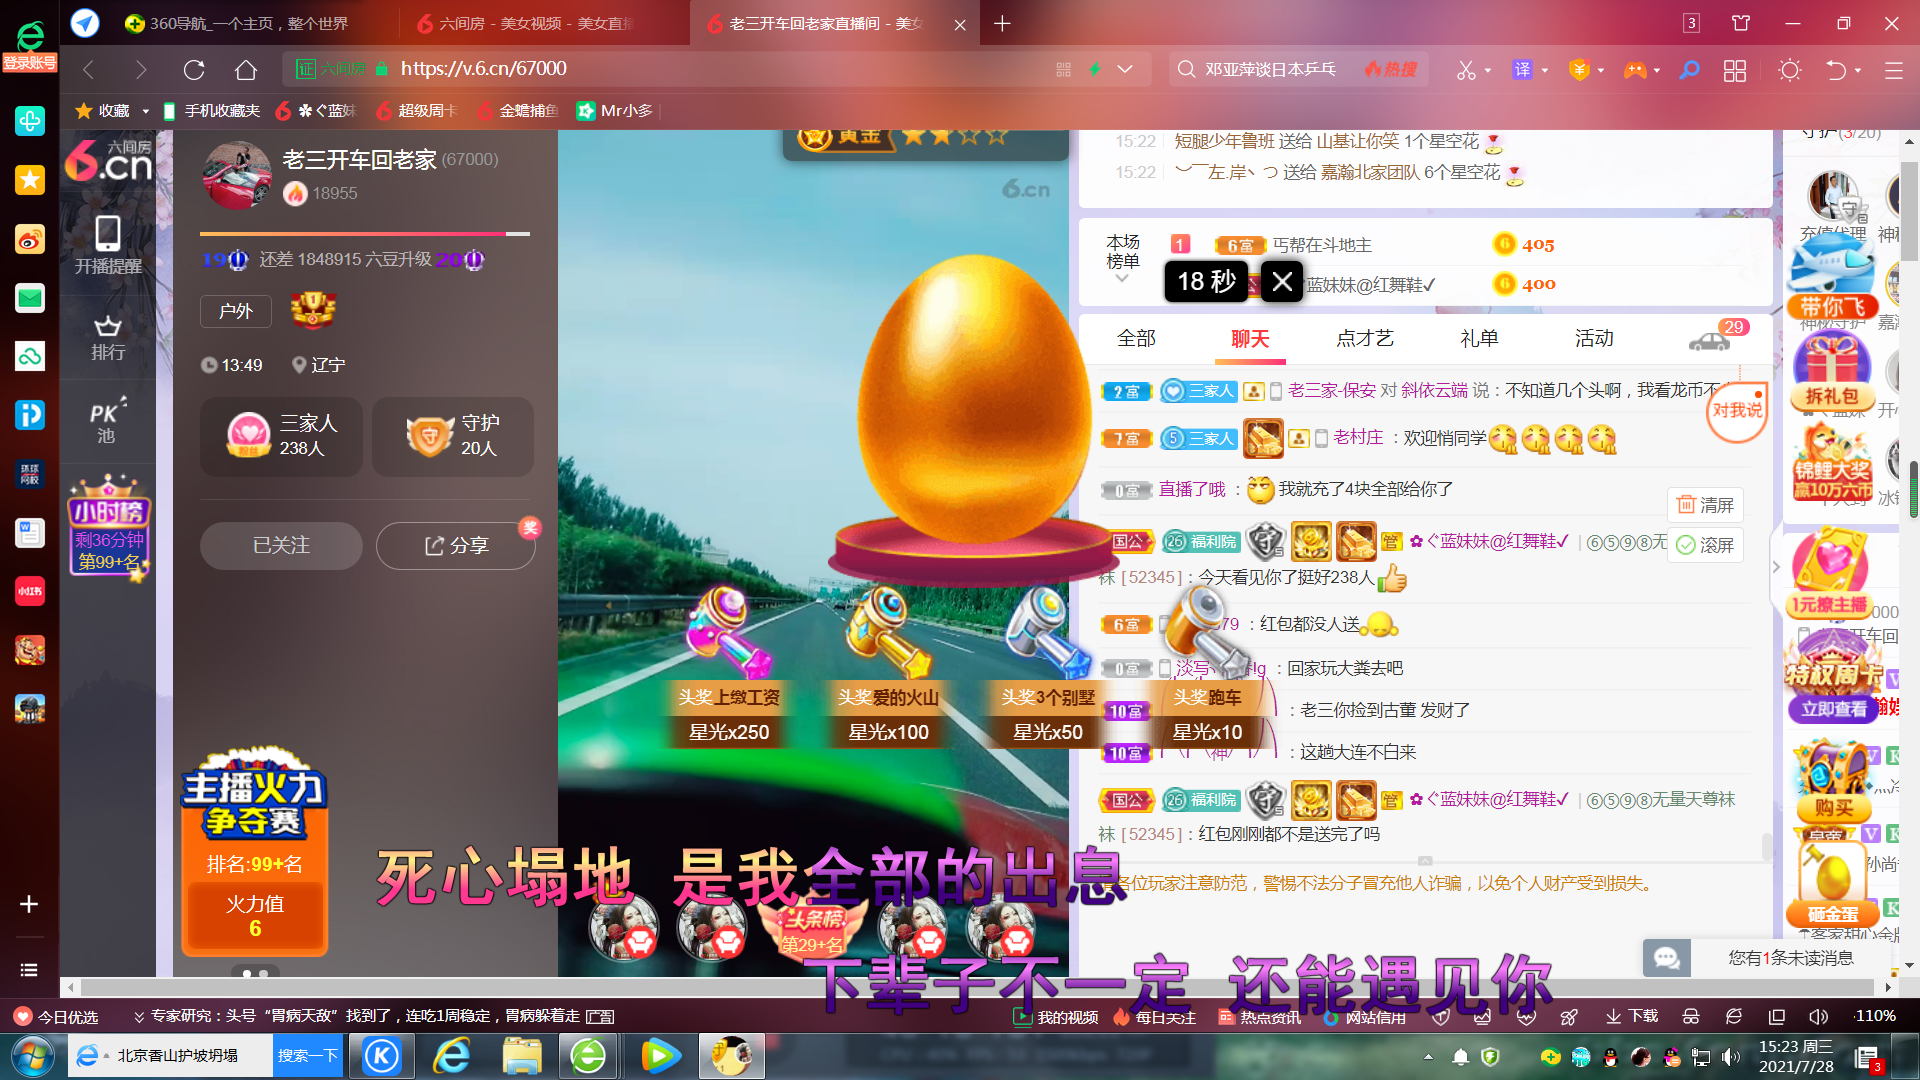Viewport: 1920px width, 1080px height.
Task: Expand the right panel collapse chevron
Action: (x=1776, y=567)
